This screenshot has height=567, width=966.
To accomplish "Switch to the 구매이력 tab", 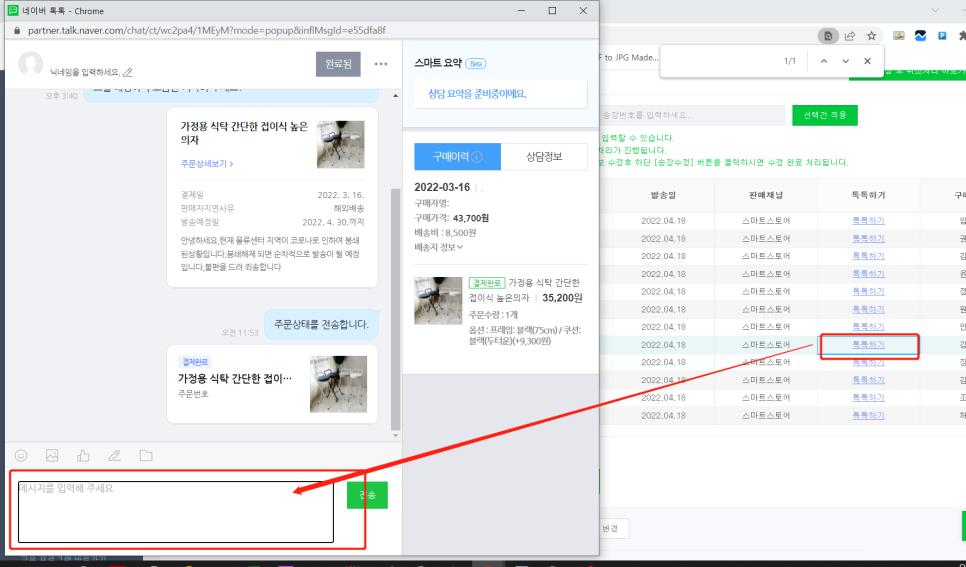I will [458, 157].
